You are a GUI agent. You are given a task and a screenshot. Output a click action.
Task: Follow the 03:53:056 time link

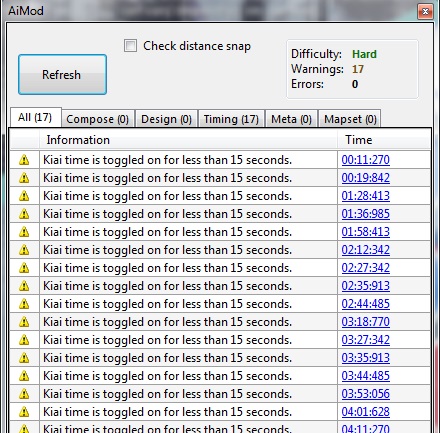click(366, 394)
